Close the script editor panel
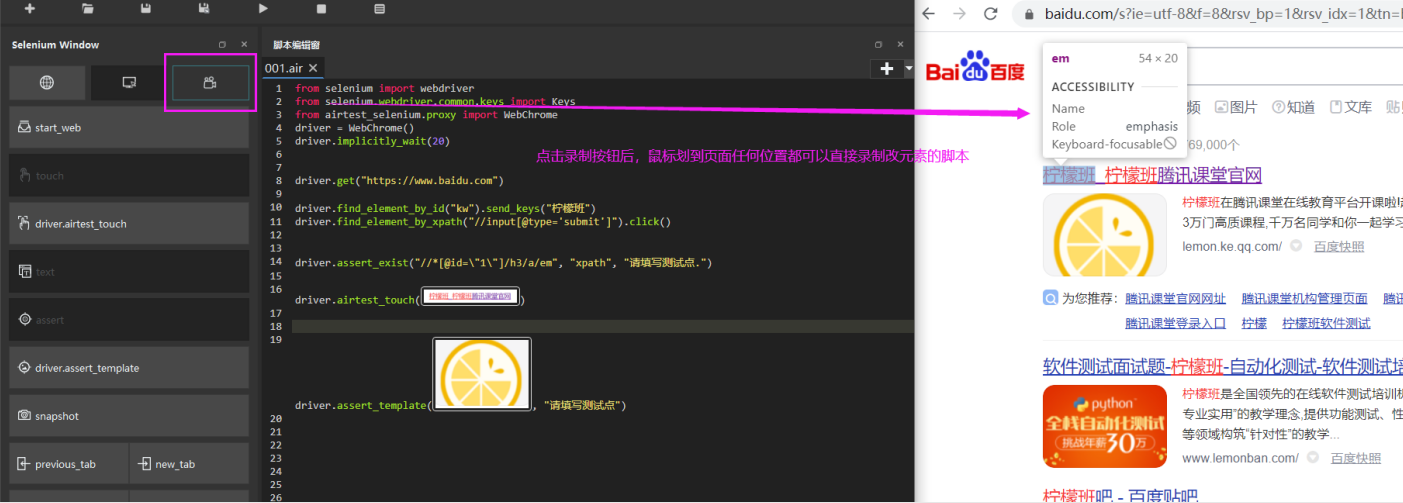1403x503 pixels. tap(900, 45)
